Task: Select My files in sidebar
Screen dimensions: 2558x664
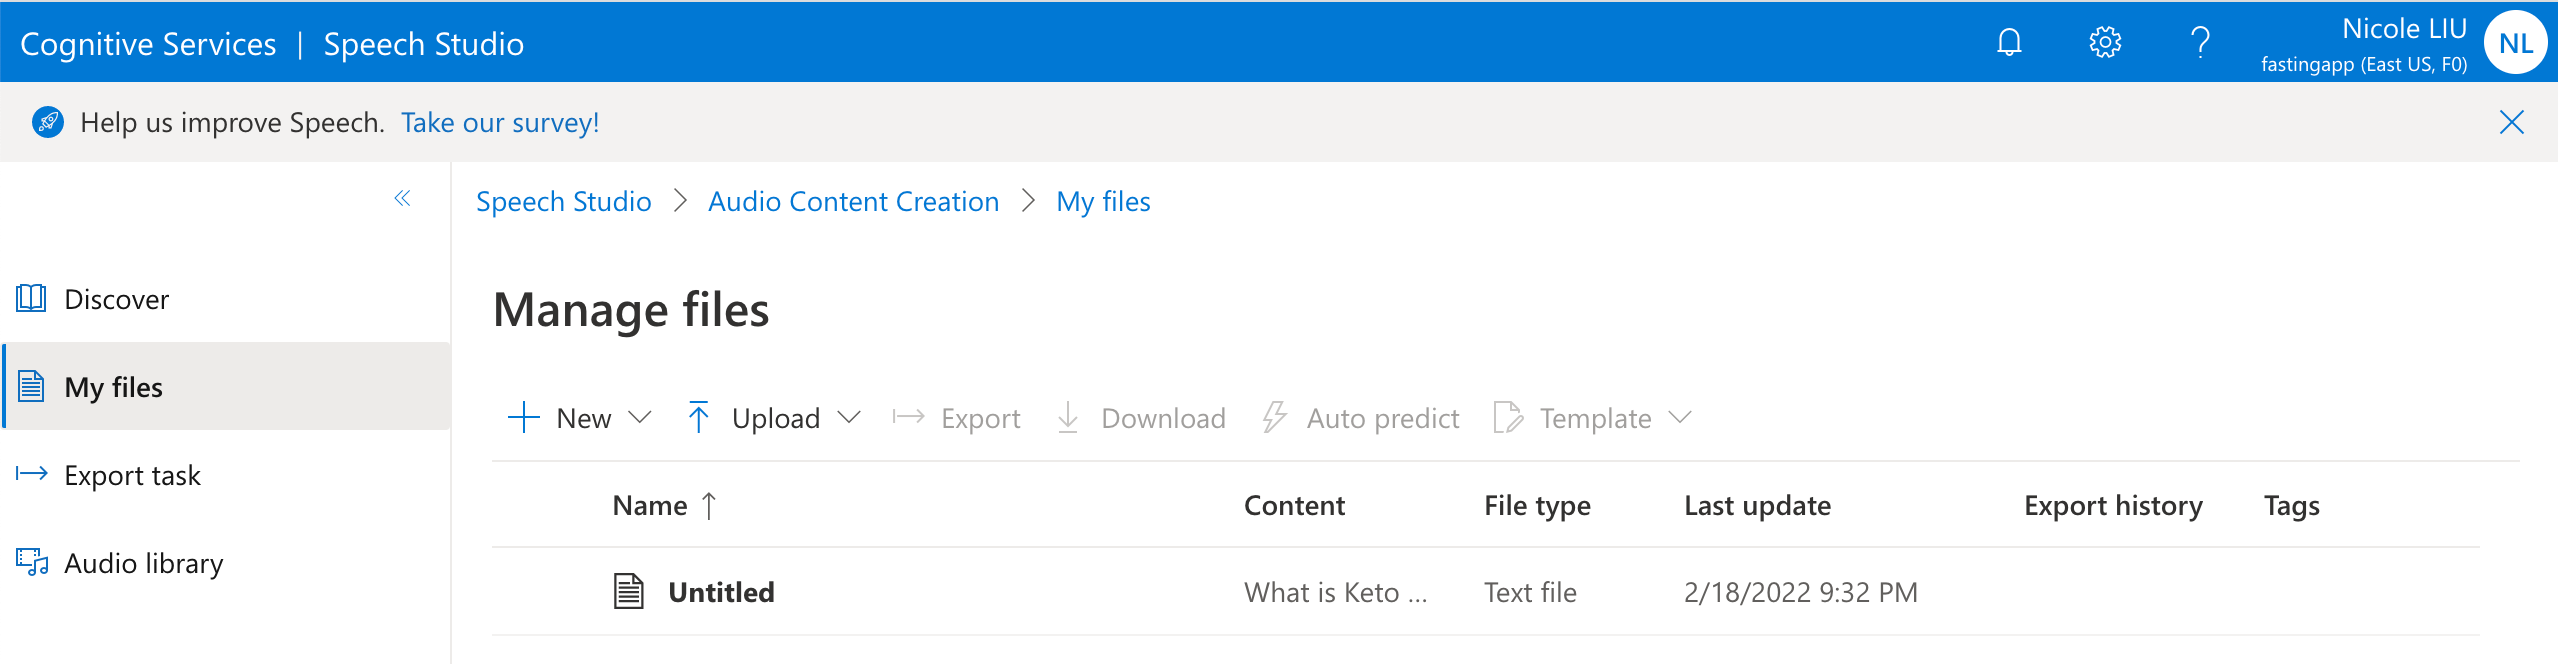Action: [x=226, y=387]
